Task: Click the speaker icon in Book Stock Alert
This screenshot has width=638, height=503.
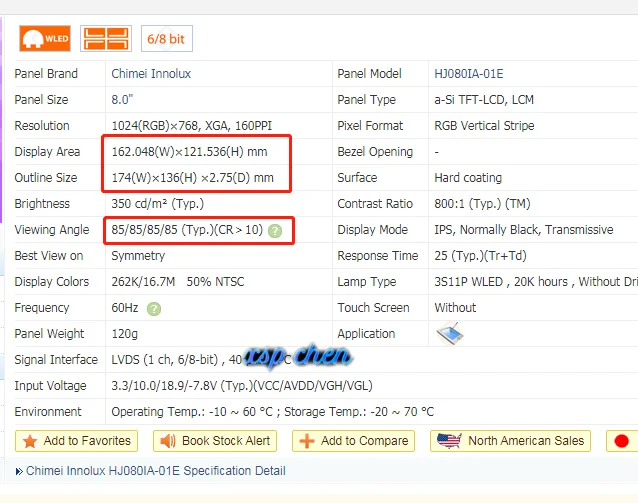Action: pos(168,441)
